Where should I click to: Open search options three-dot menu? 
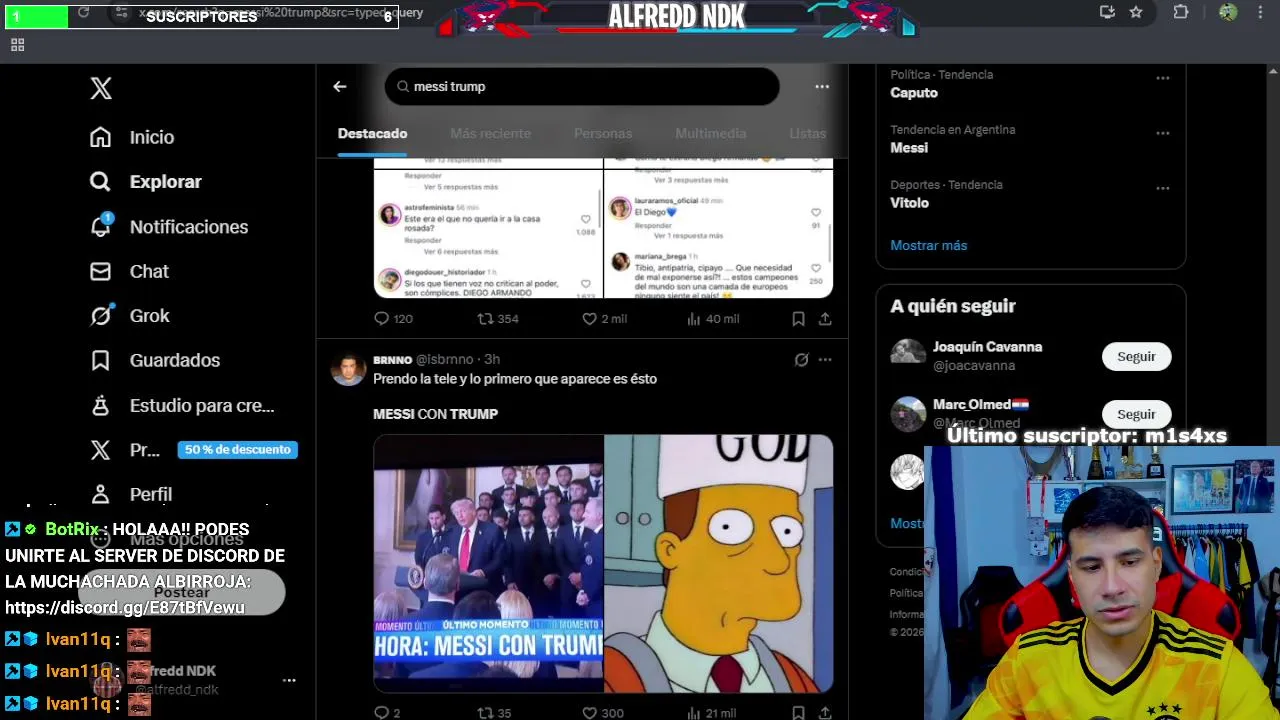[822, 87]
